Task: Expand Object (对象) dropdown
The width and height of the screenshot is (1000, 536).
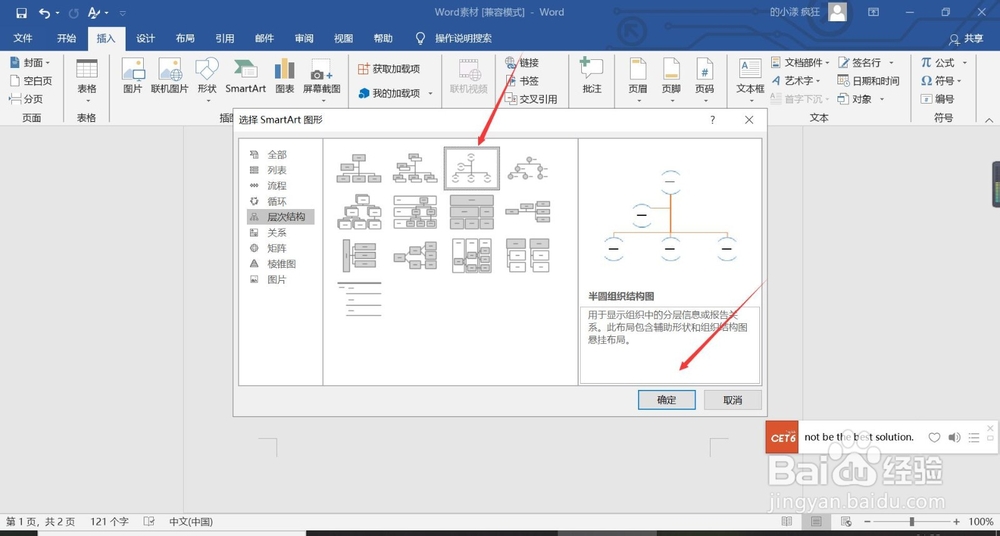Action: click(882, 99)
